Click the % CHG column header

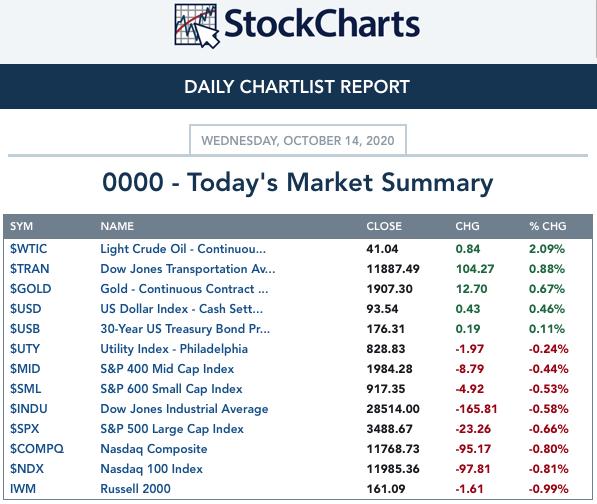click(x=548, y=226)
